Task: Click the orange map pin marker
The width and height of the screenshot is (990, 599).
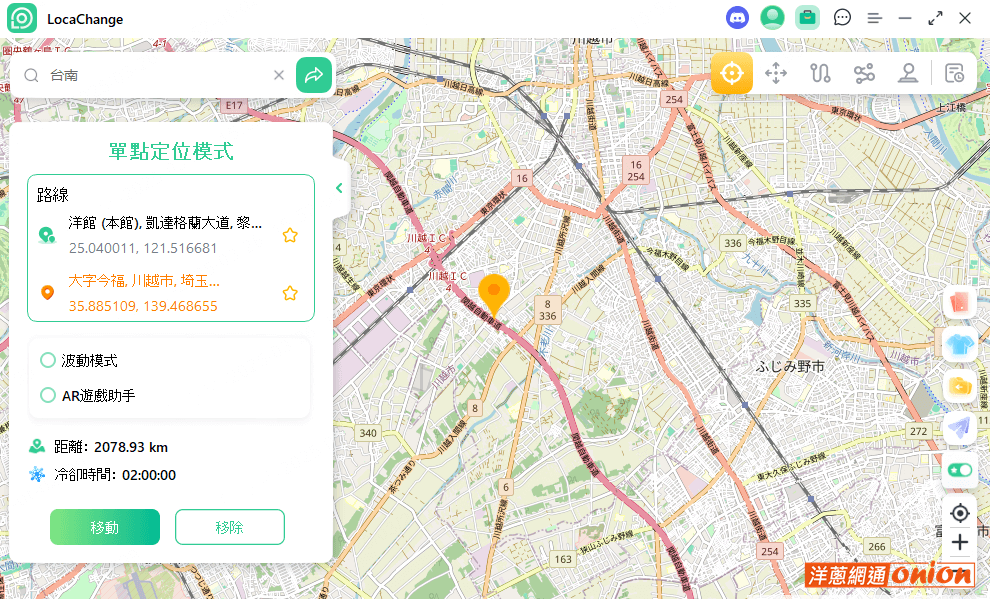Action: pyautogui.click(x=494, y=295)
